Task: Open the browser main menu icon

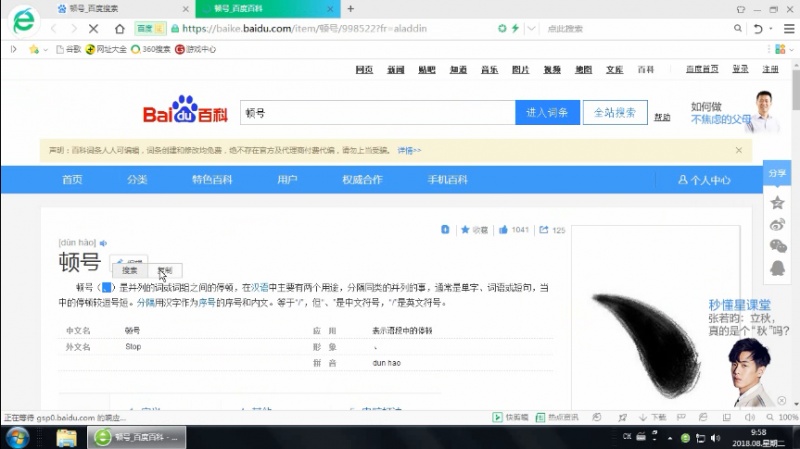Action: (789, 29)
